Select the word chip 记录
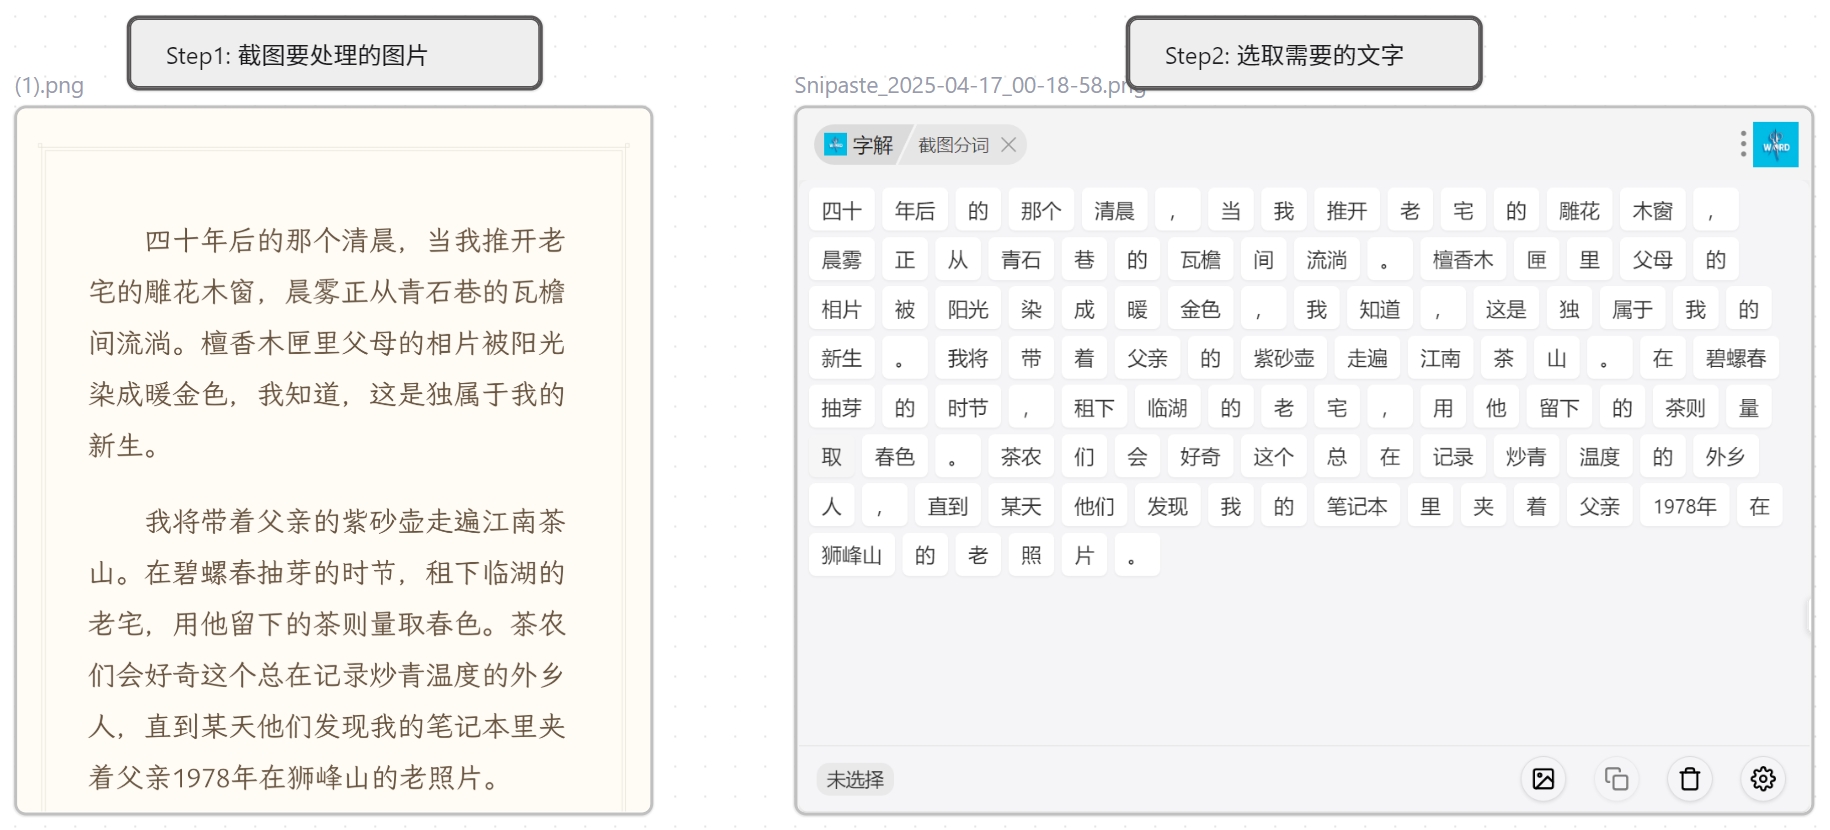 point(1453,457)
